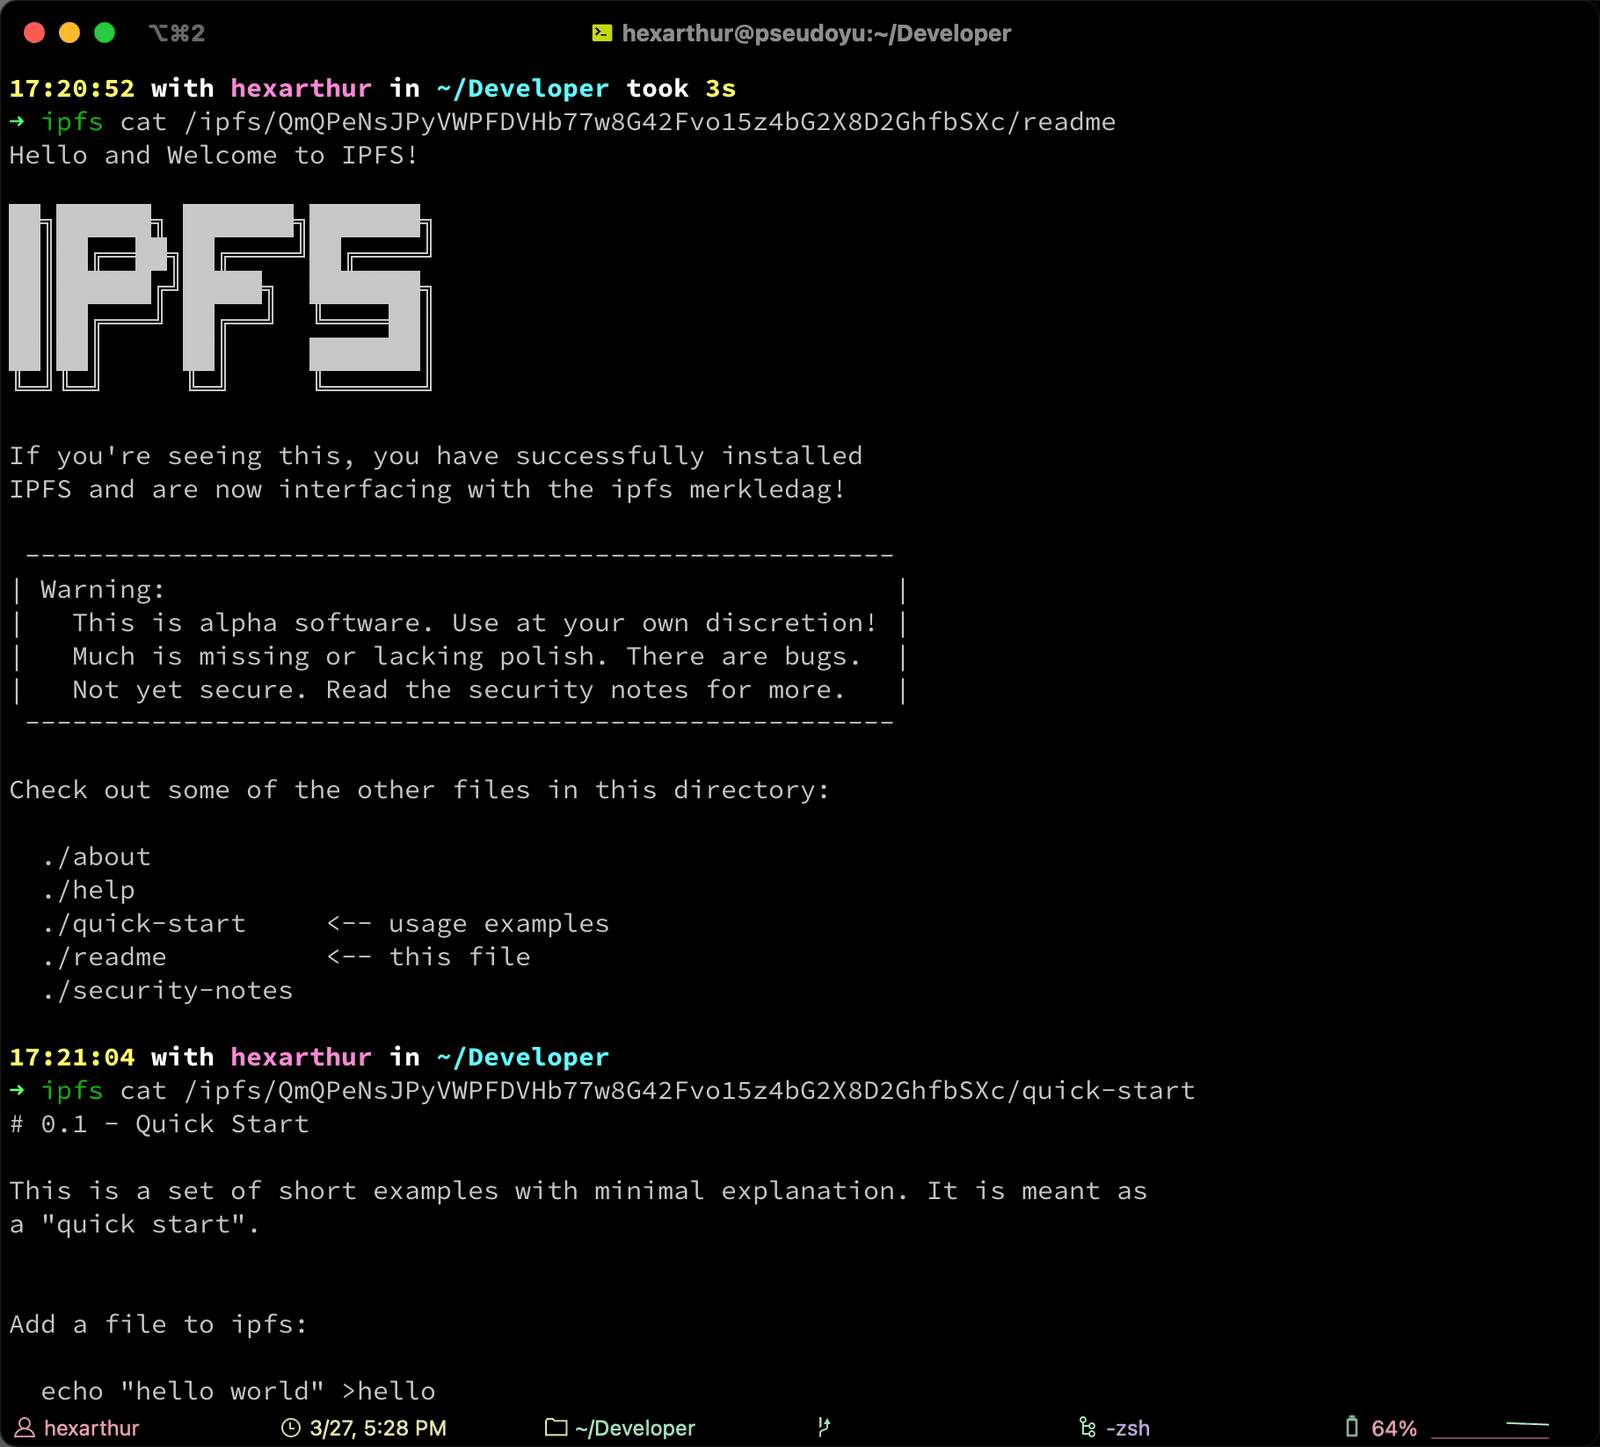Screen dimensions: 1600x1447
Task: Click the echo "hello world" >hello command
Action: click(x=238, y=1391)
